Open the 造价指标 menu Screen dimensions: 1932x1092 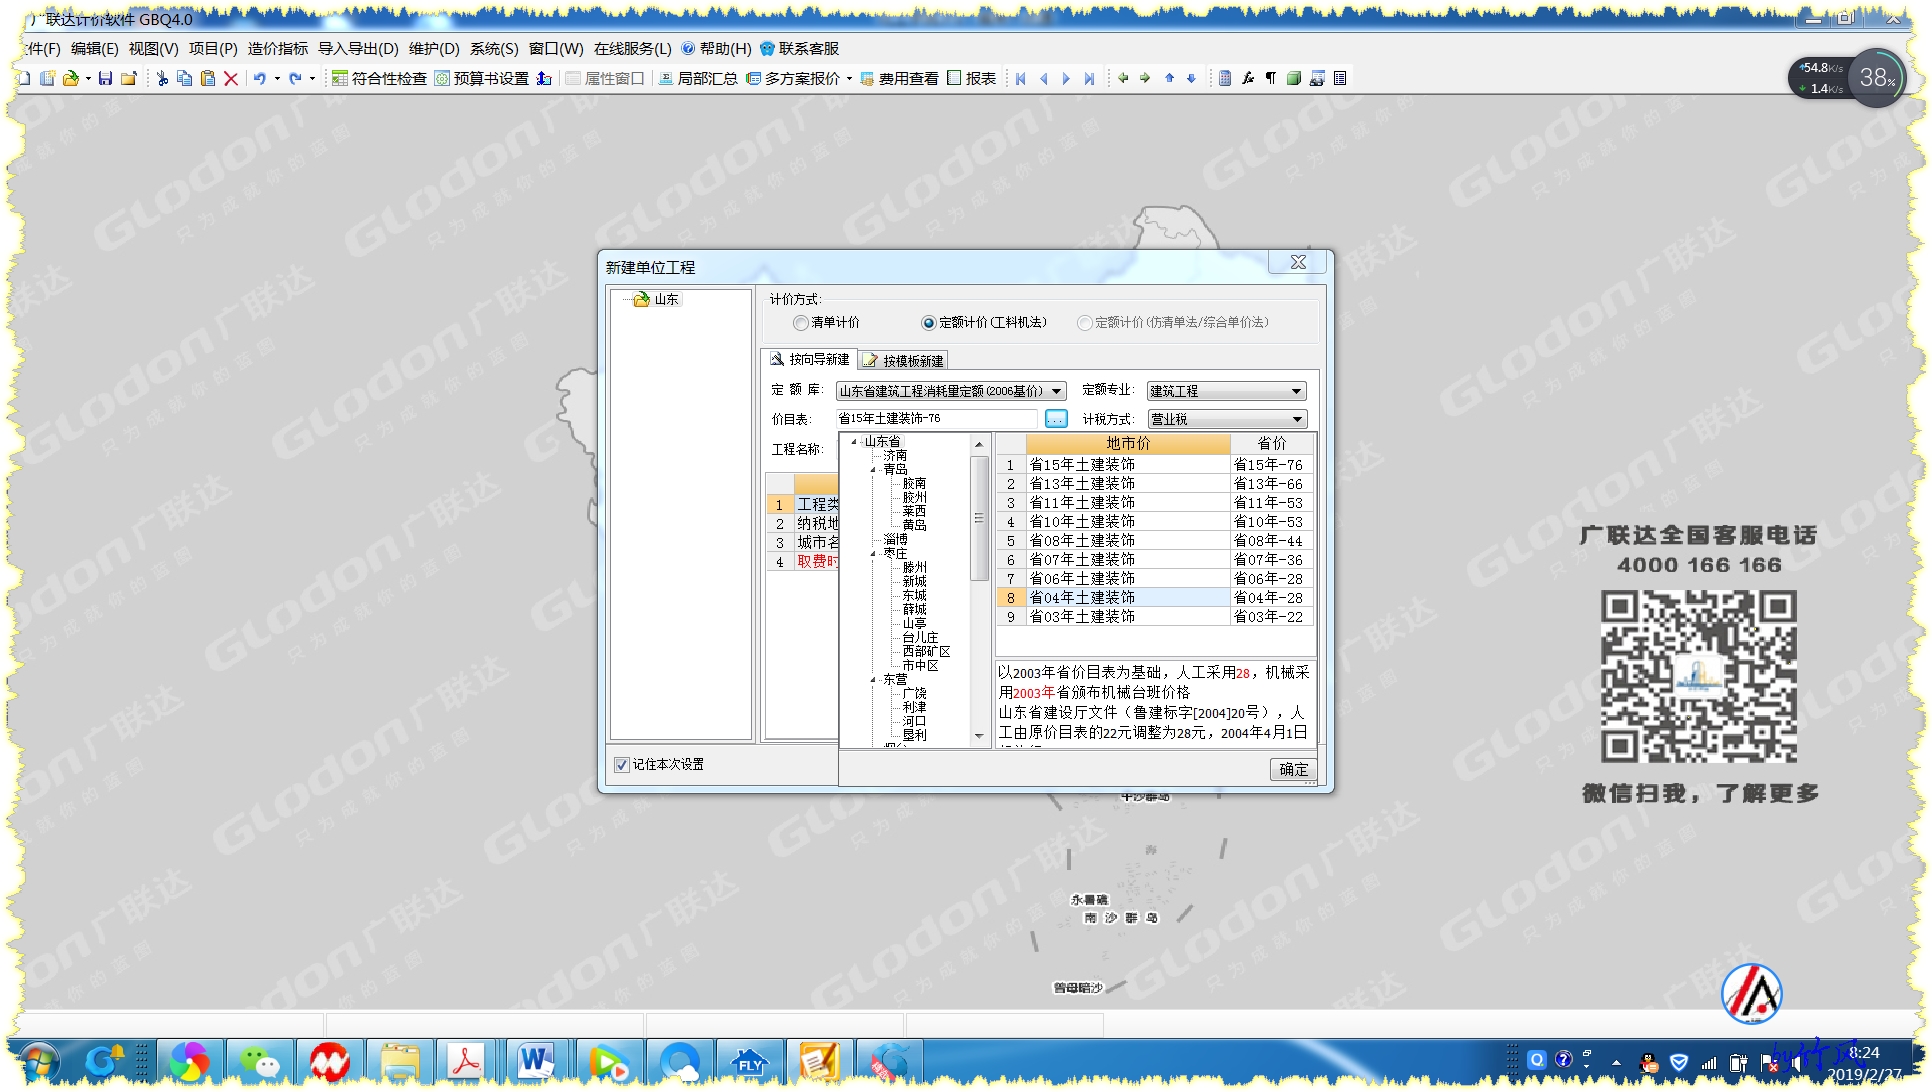tap(278, 48)
